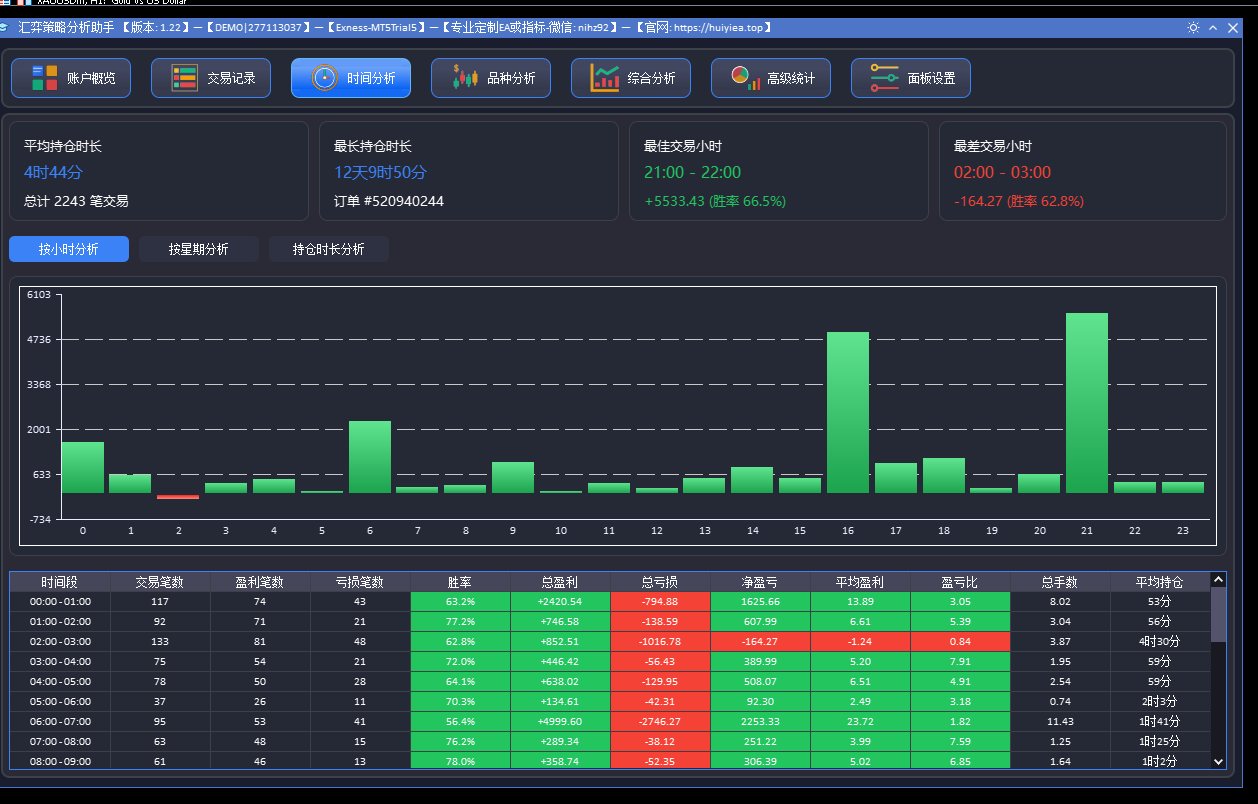The image size is (1258, 804).
Task: Click the best hour value 21:00 - 22:00
Action: coord(692,172)
